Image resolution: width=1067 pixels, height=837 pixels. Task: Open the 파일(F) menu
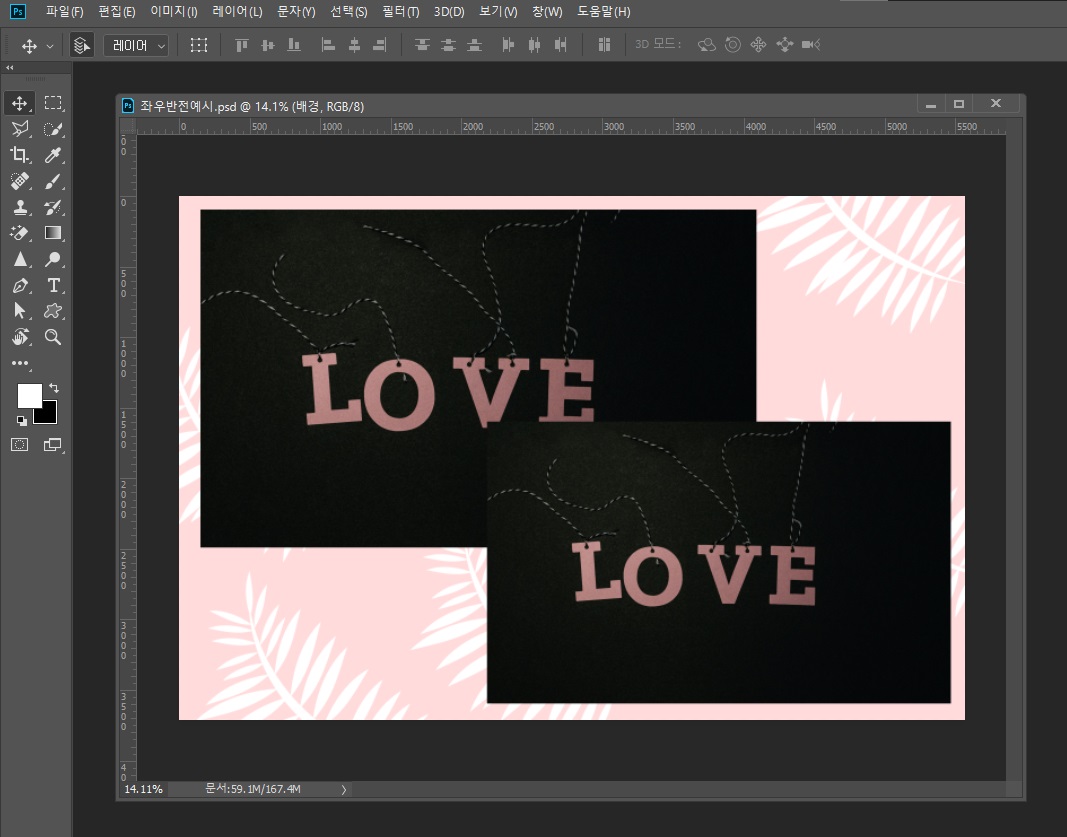pos(65,12)
